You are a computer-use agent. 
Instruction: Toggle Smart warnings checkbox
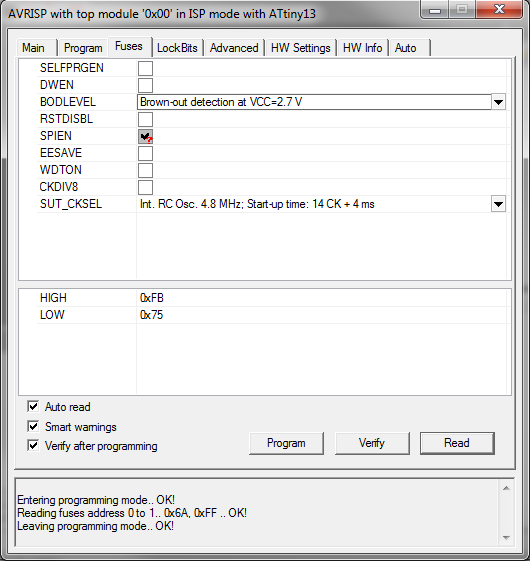pyautogui.click(x=33, y=426)
